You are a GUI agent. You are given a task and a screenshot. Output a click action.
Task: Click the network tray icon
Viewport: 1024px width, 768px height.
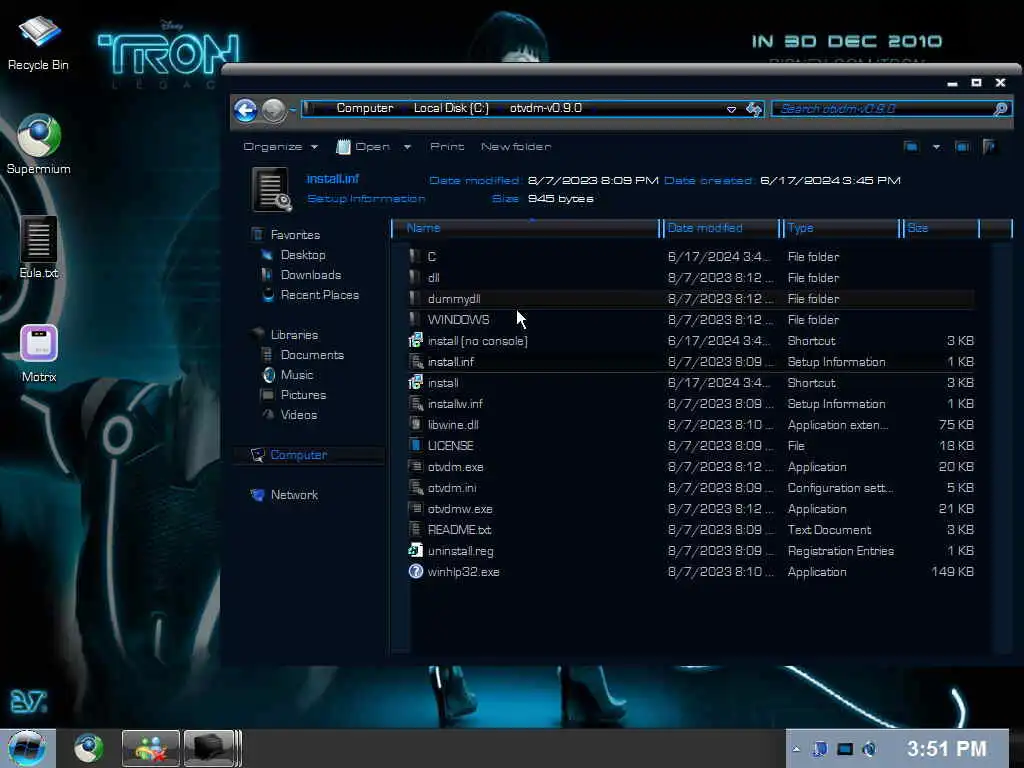844,749
